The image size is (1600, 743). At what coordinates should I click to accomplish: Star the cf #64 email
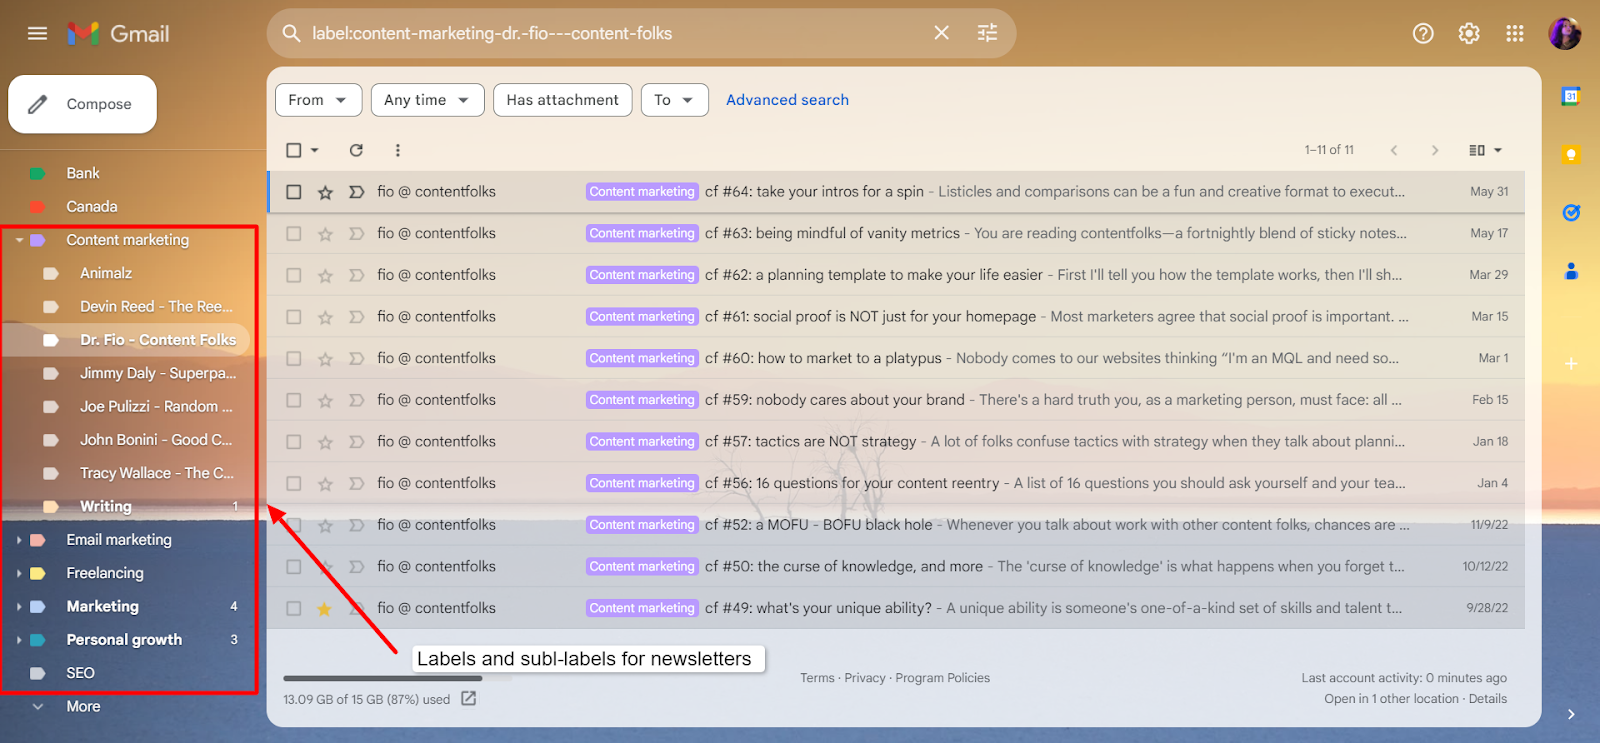325,192
